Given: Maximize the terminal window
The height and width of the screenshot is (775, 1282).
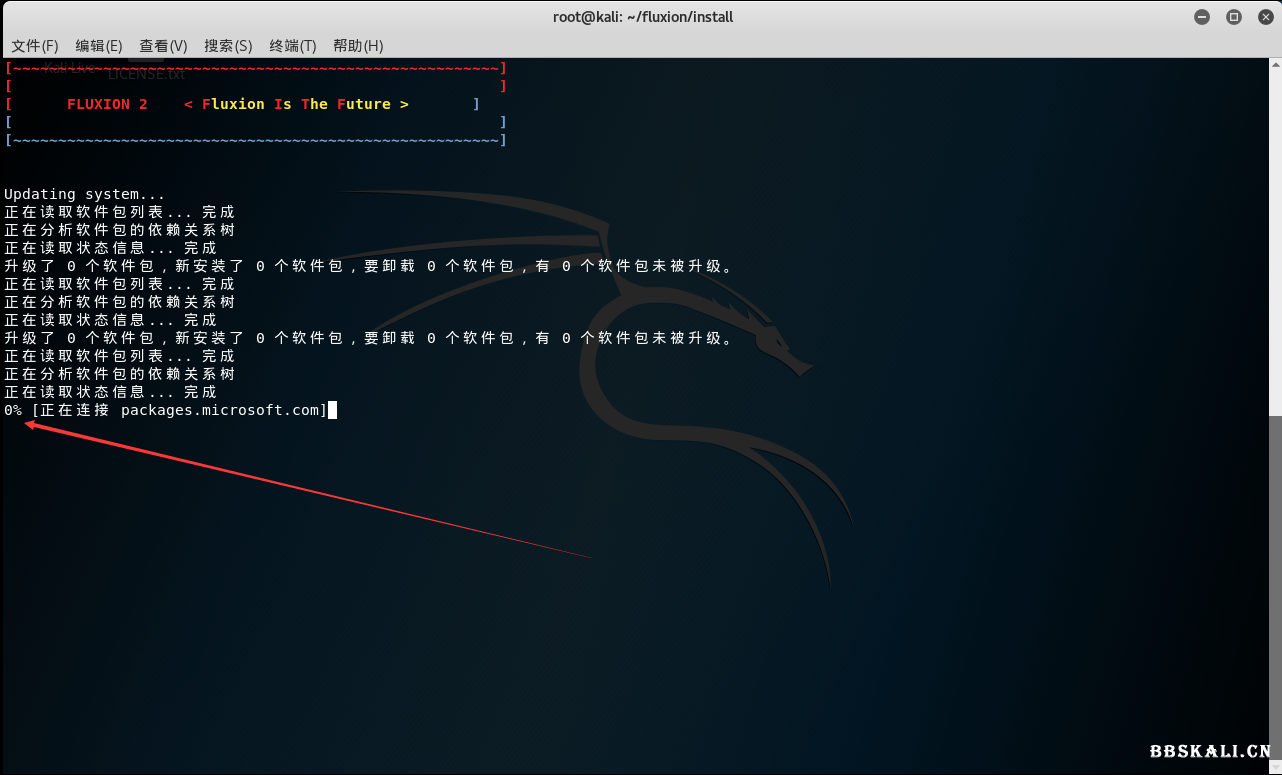Looking at the screenshot, I should [1233, 16].
